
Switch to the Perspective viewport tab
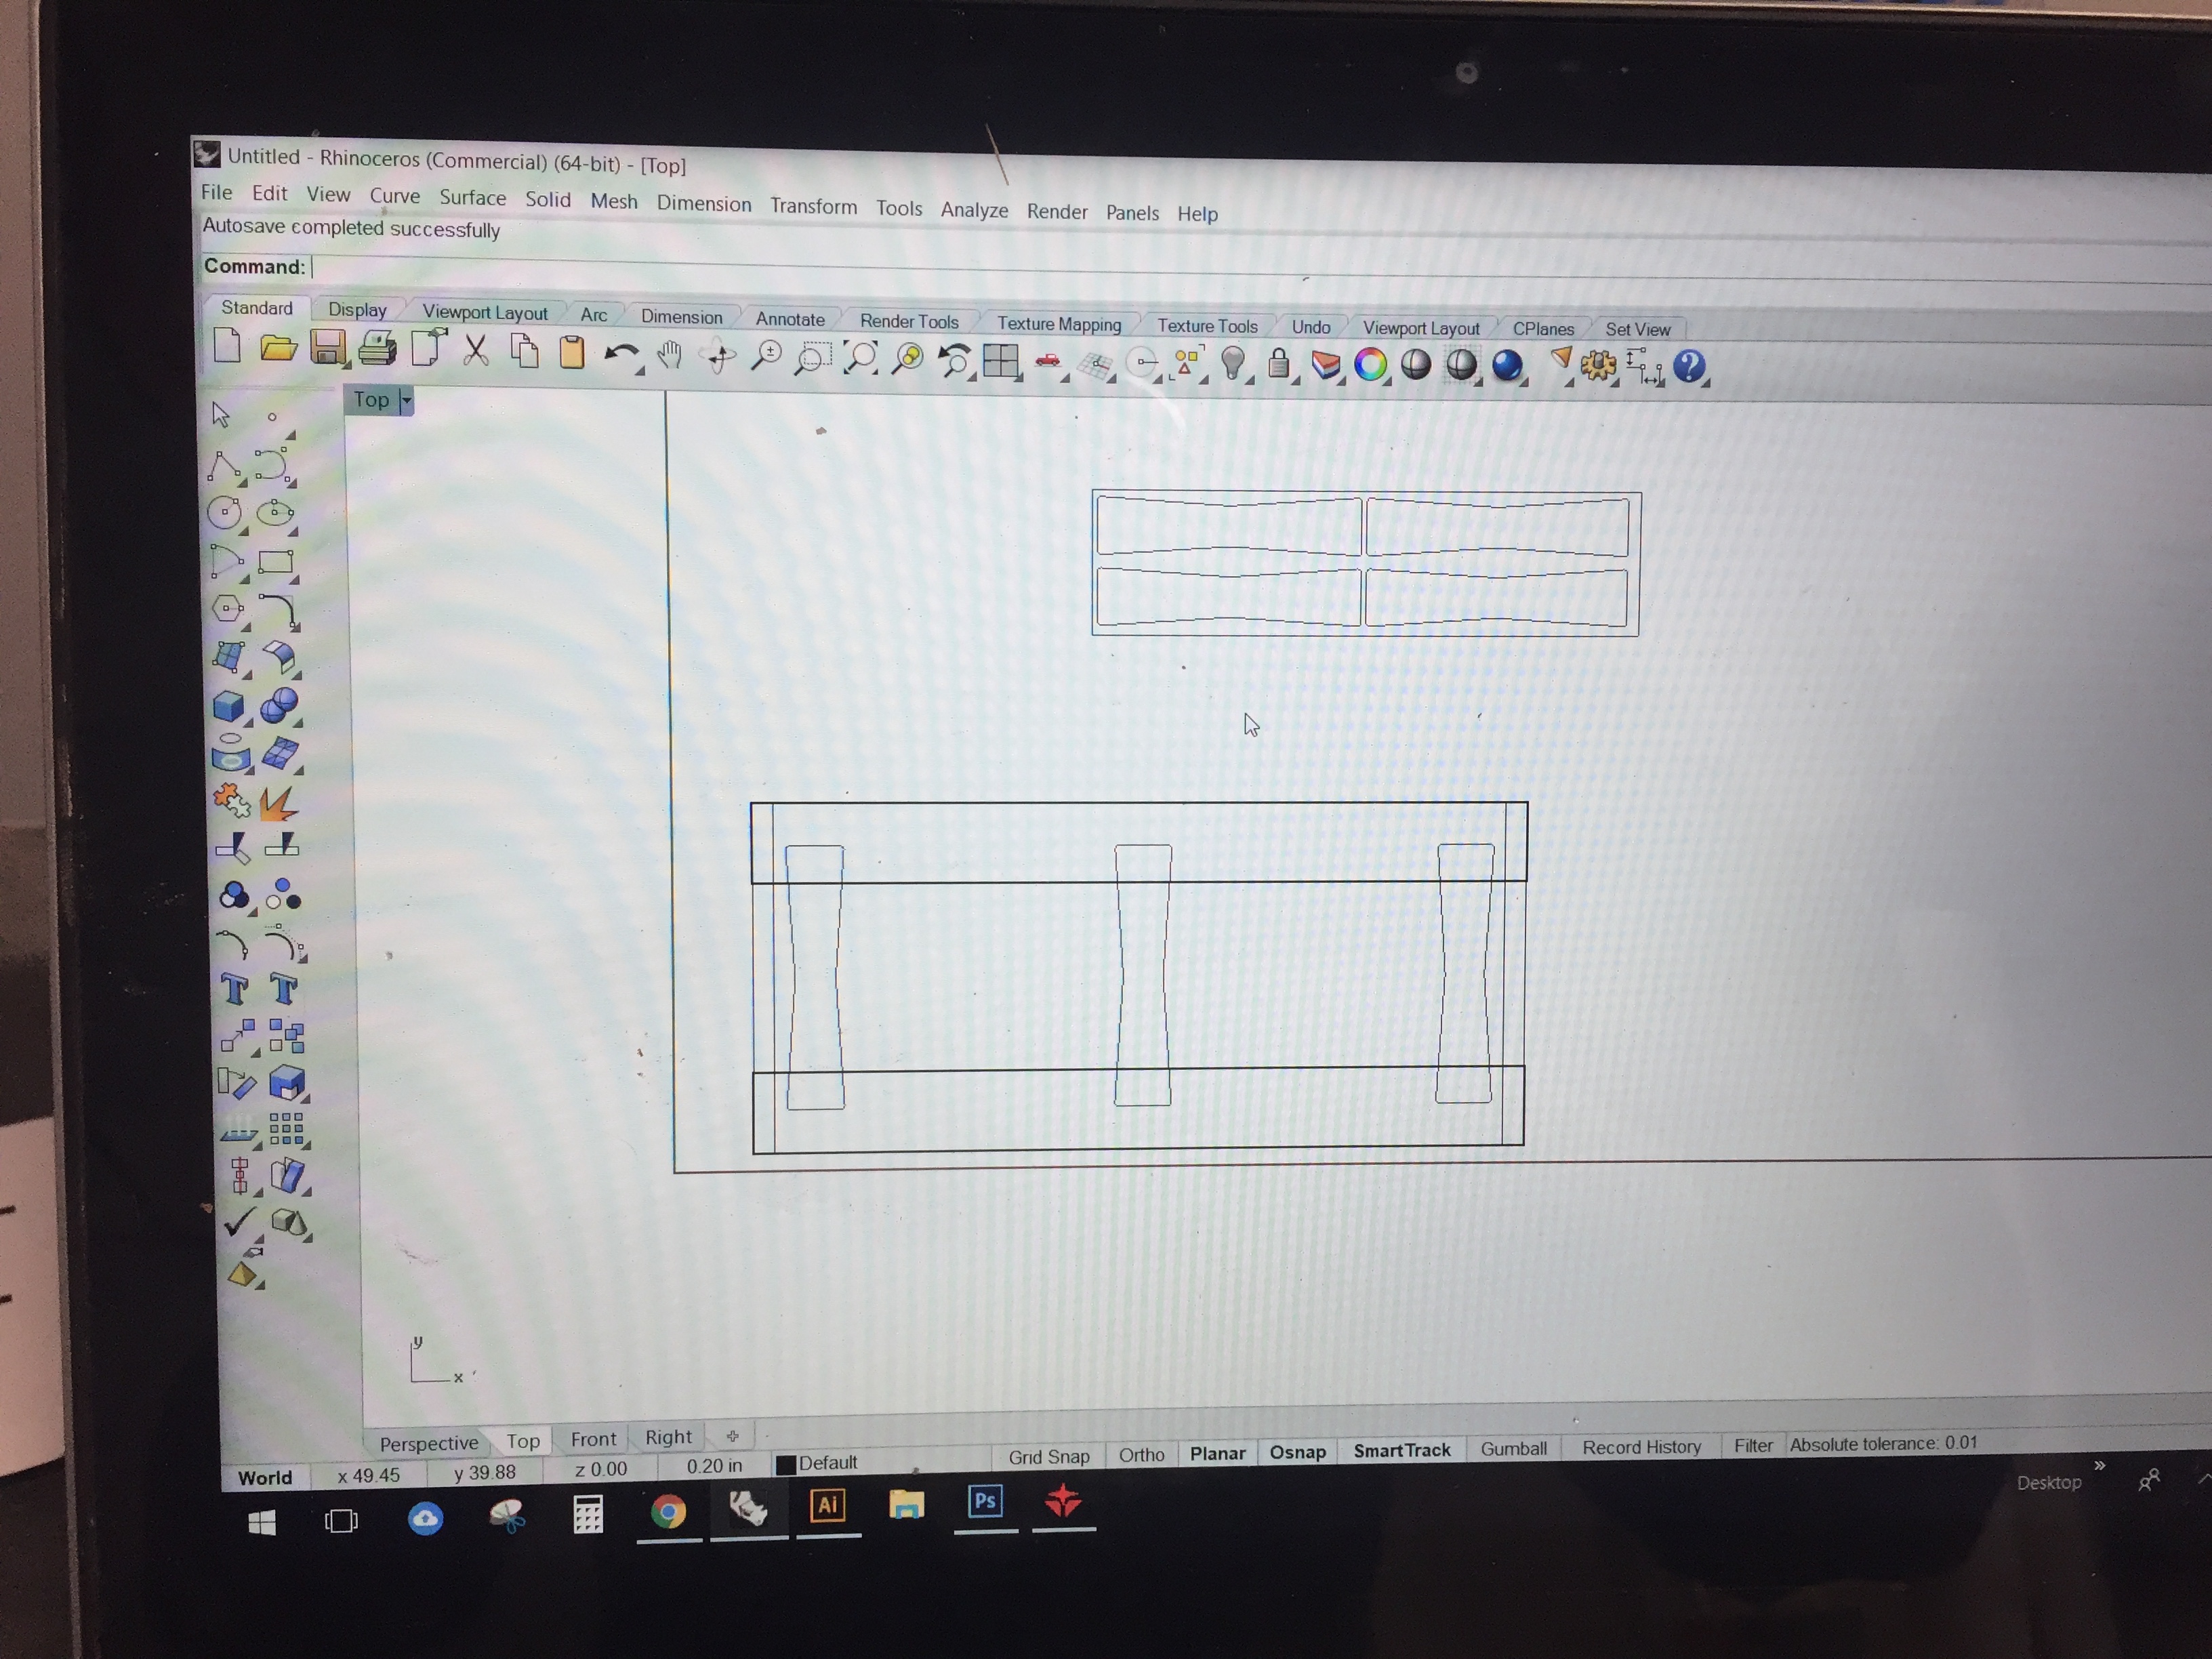click(428, 1443)
